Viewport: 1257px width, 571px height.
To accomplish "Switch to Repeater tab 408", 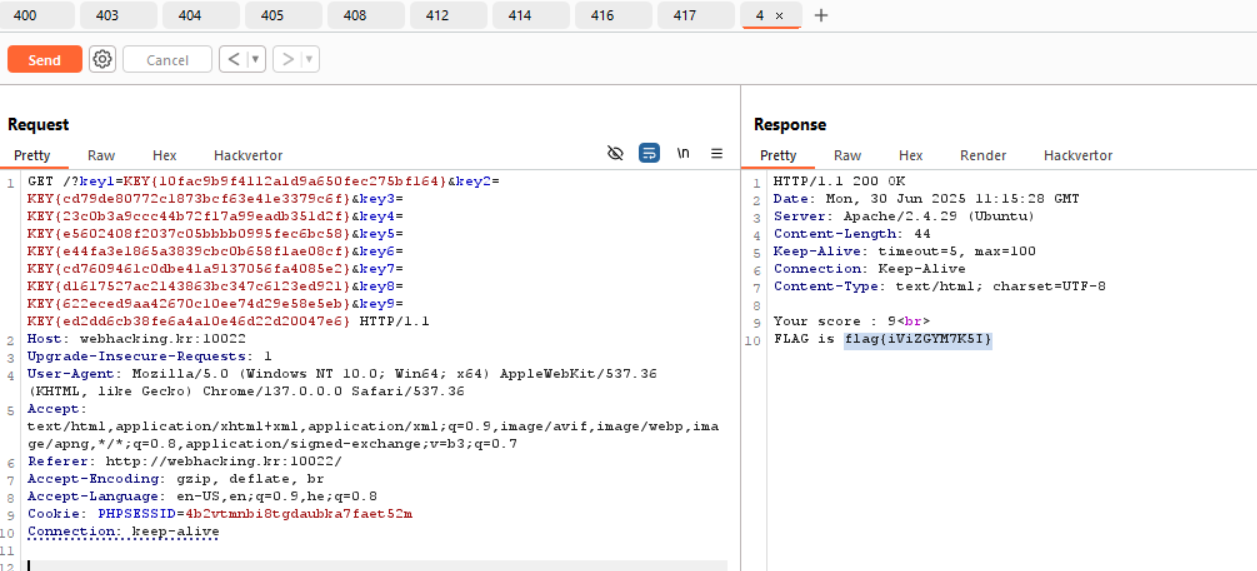I will (x=366, y=15).
